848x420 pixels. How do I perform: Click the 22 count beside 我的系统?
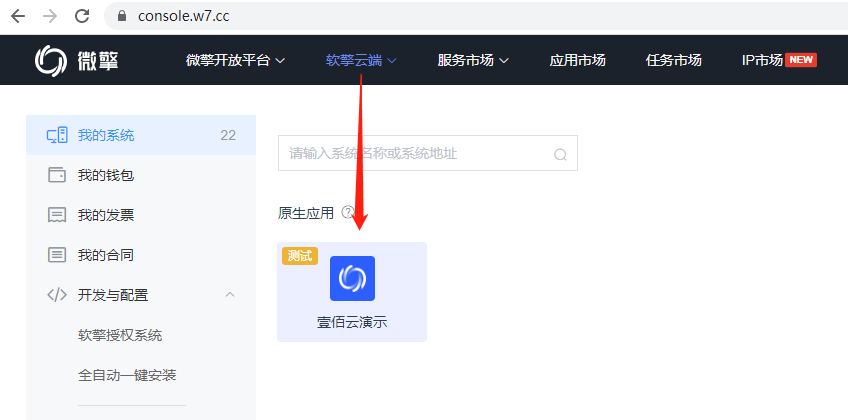pyautogui.click(x=228, y=135)
